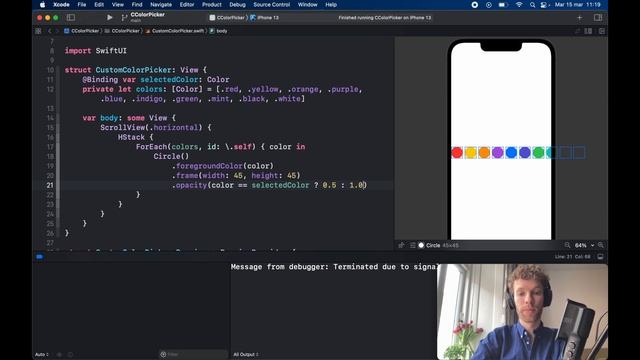
Task: Open the 64% zoom dropdown
Action: click(x=584, y=245)
